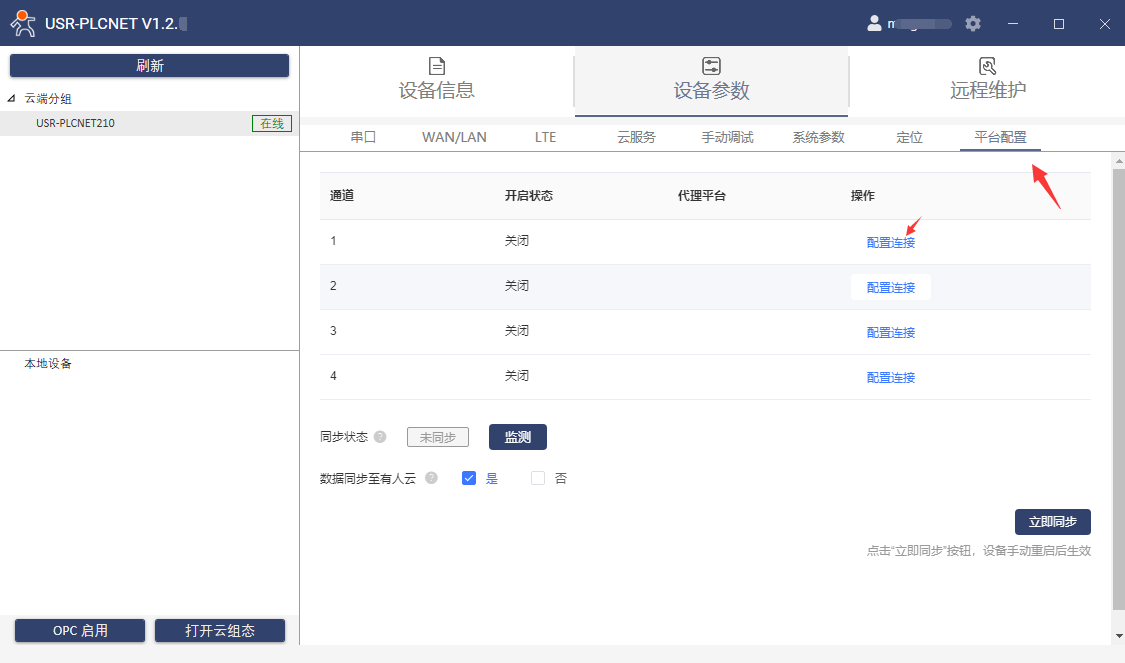Click the 监测 button
The height and width of the screenshot is (663, 1125).
[517, 437]
